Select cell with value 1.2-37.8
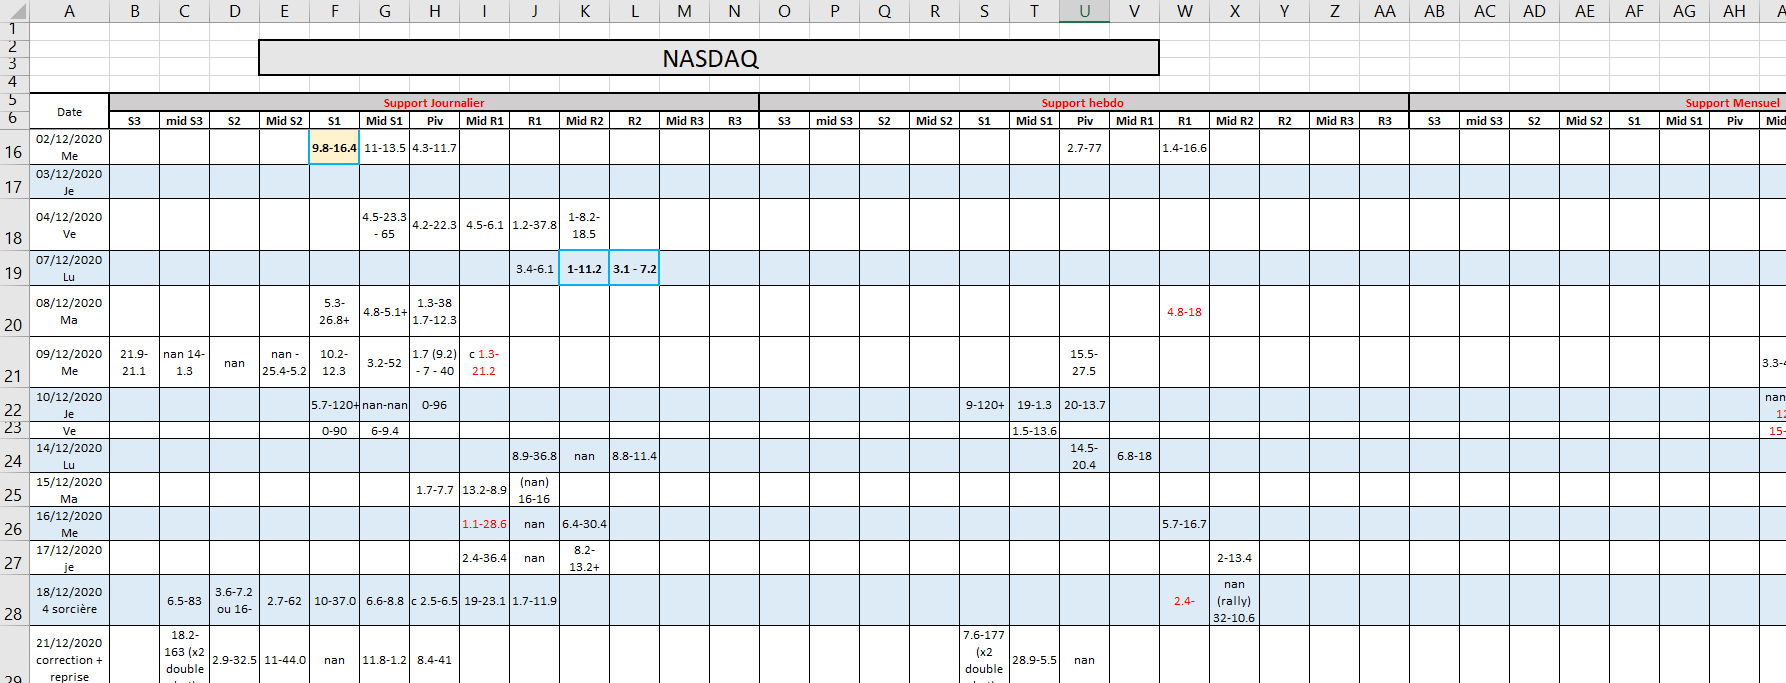This screenshot has width=1786, height=683. tap(534, 225)
